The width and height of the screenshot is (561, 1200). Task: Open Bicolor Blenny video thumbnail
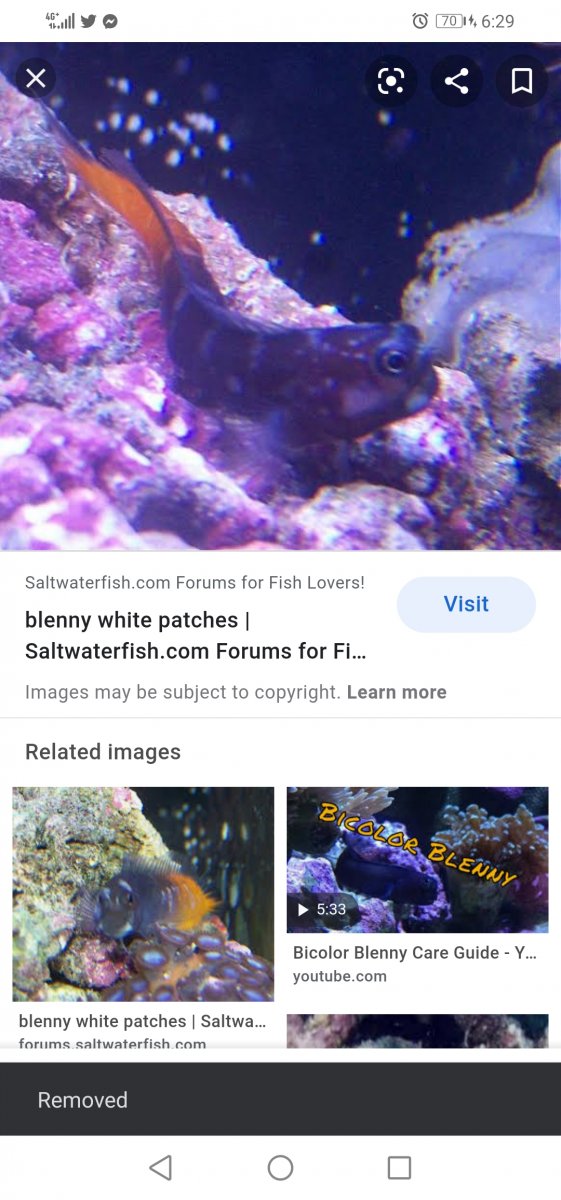coord(418,860)
